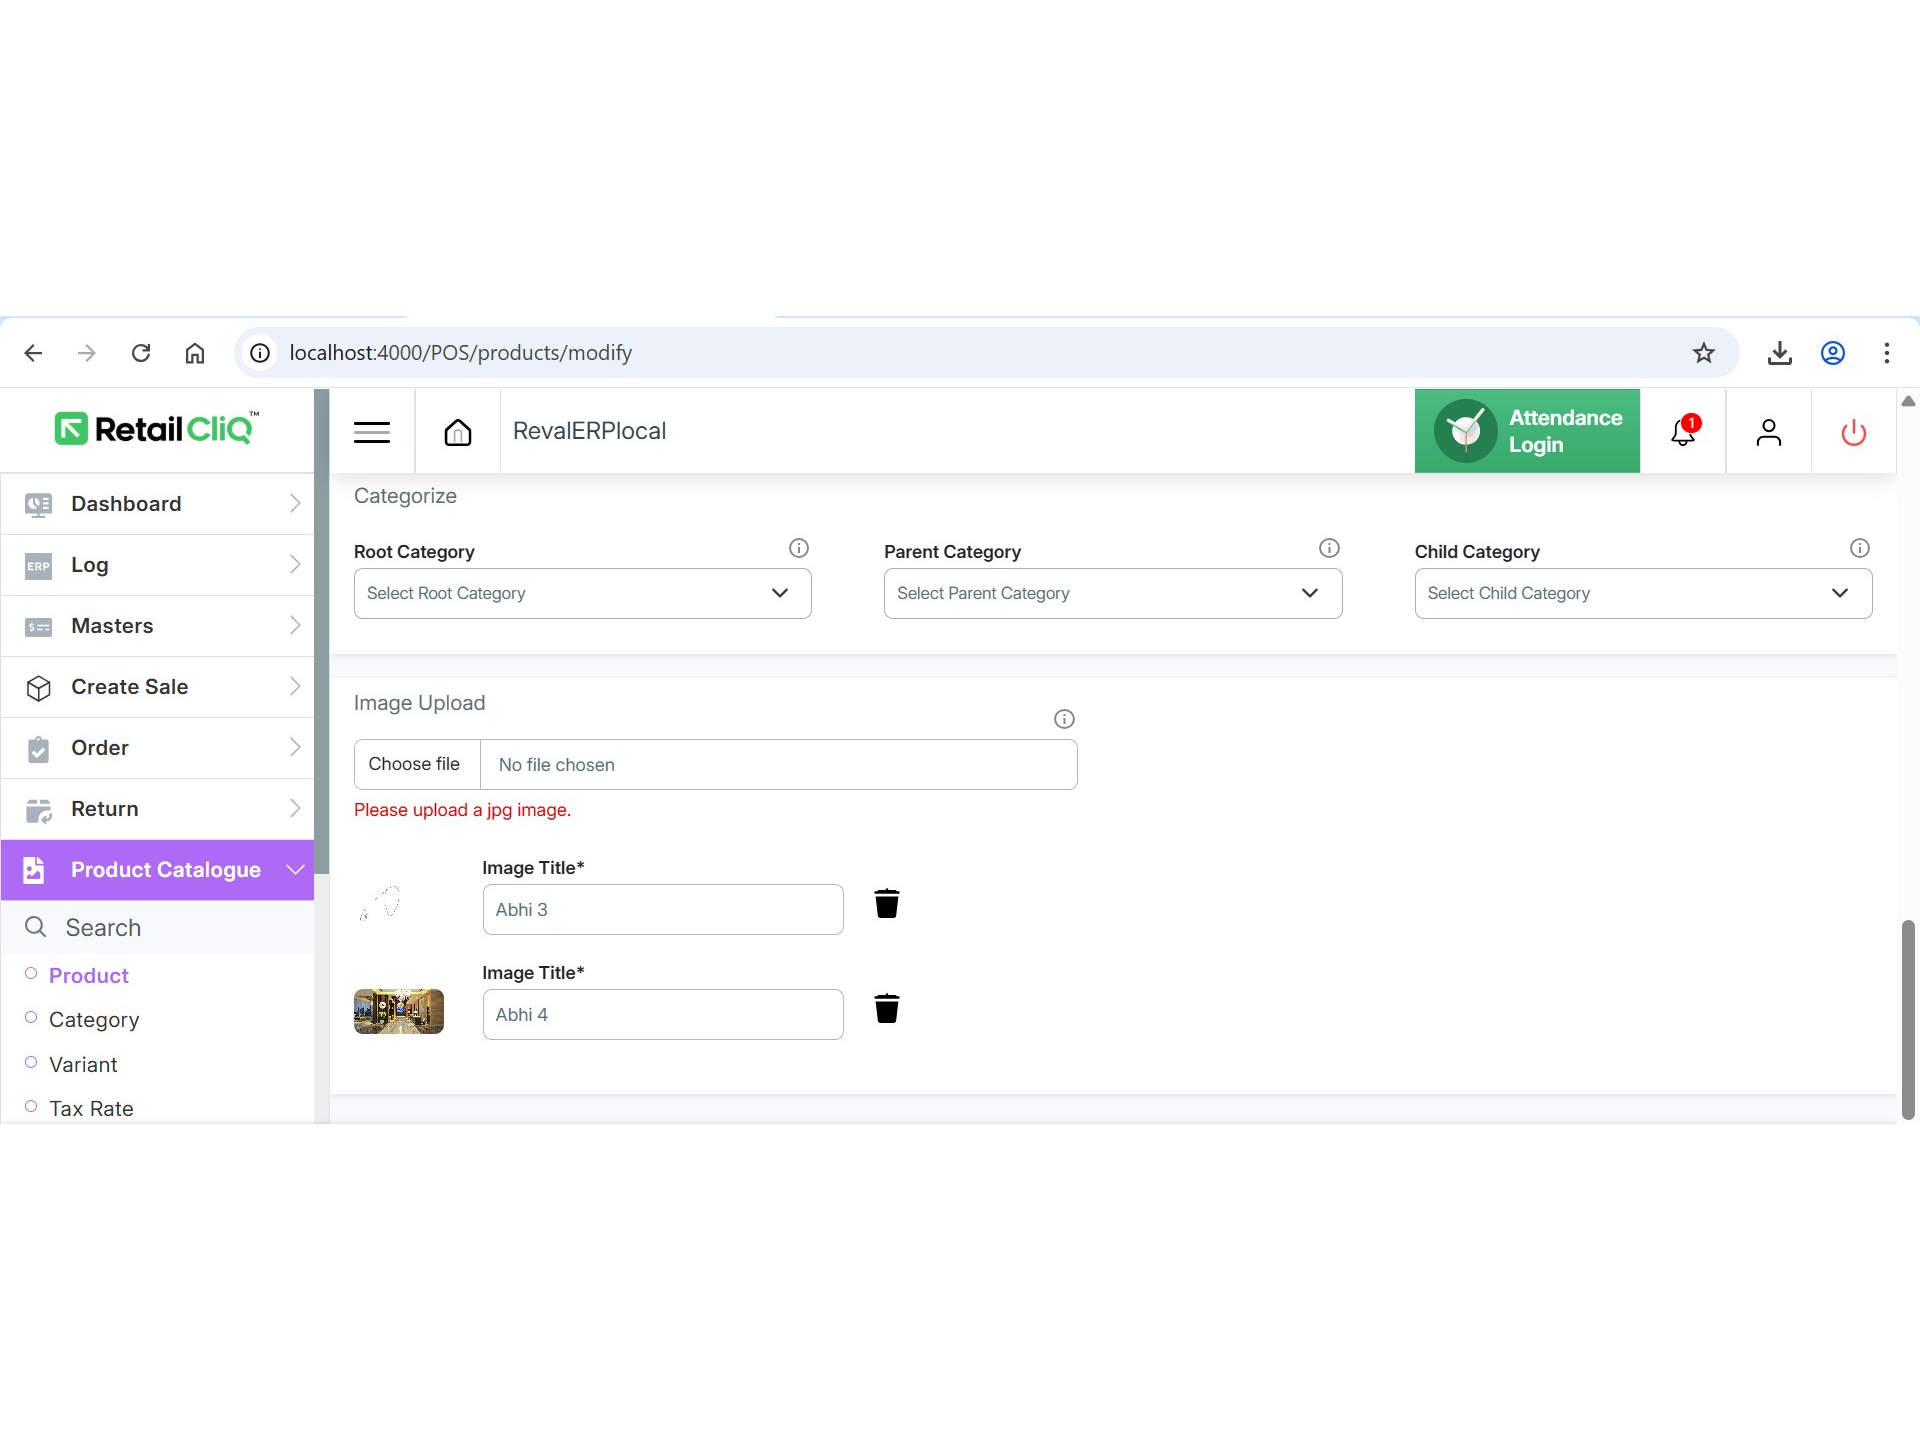Open the Category submenu item
The width and height of the screenshot is (1920, 1440).
pyautogui.click(x=94, y=1020)
